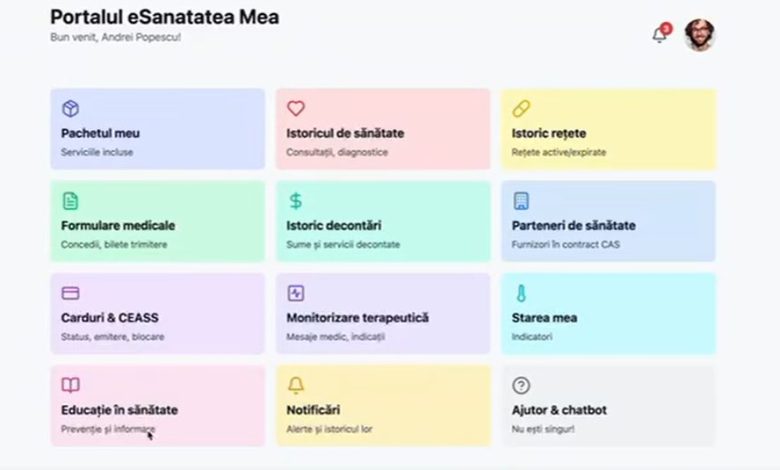Image resolution: width=780 pixels, height=470 pixels.
Task: Click the box icon on Pachetul meu
Action: (70, 109)
